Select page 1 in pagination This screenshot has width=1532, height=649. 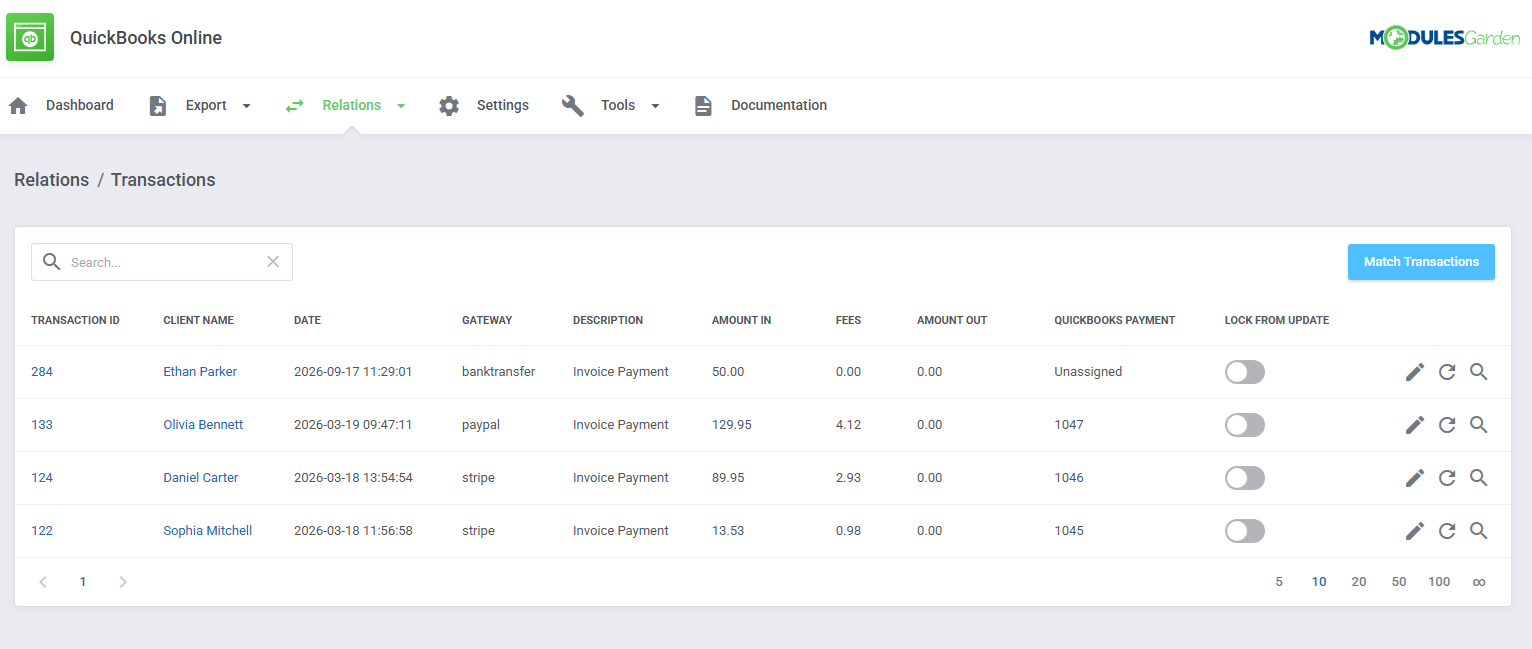point(83,582)
